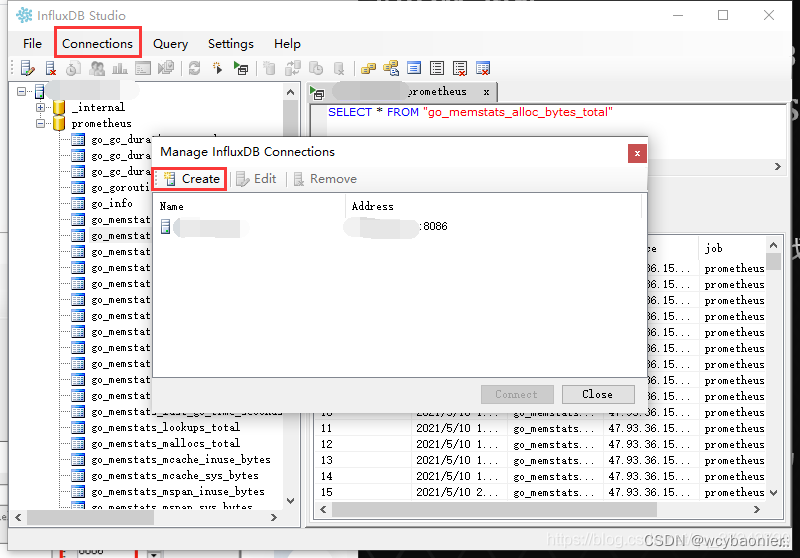The image size is (800, 558).
Task: Click the tree panel horizontal scrollbar thumb
Action: click(x=90, y=517)
